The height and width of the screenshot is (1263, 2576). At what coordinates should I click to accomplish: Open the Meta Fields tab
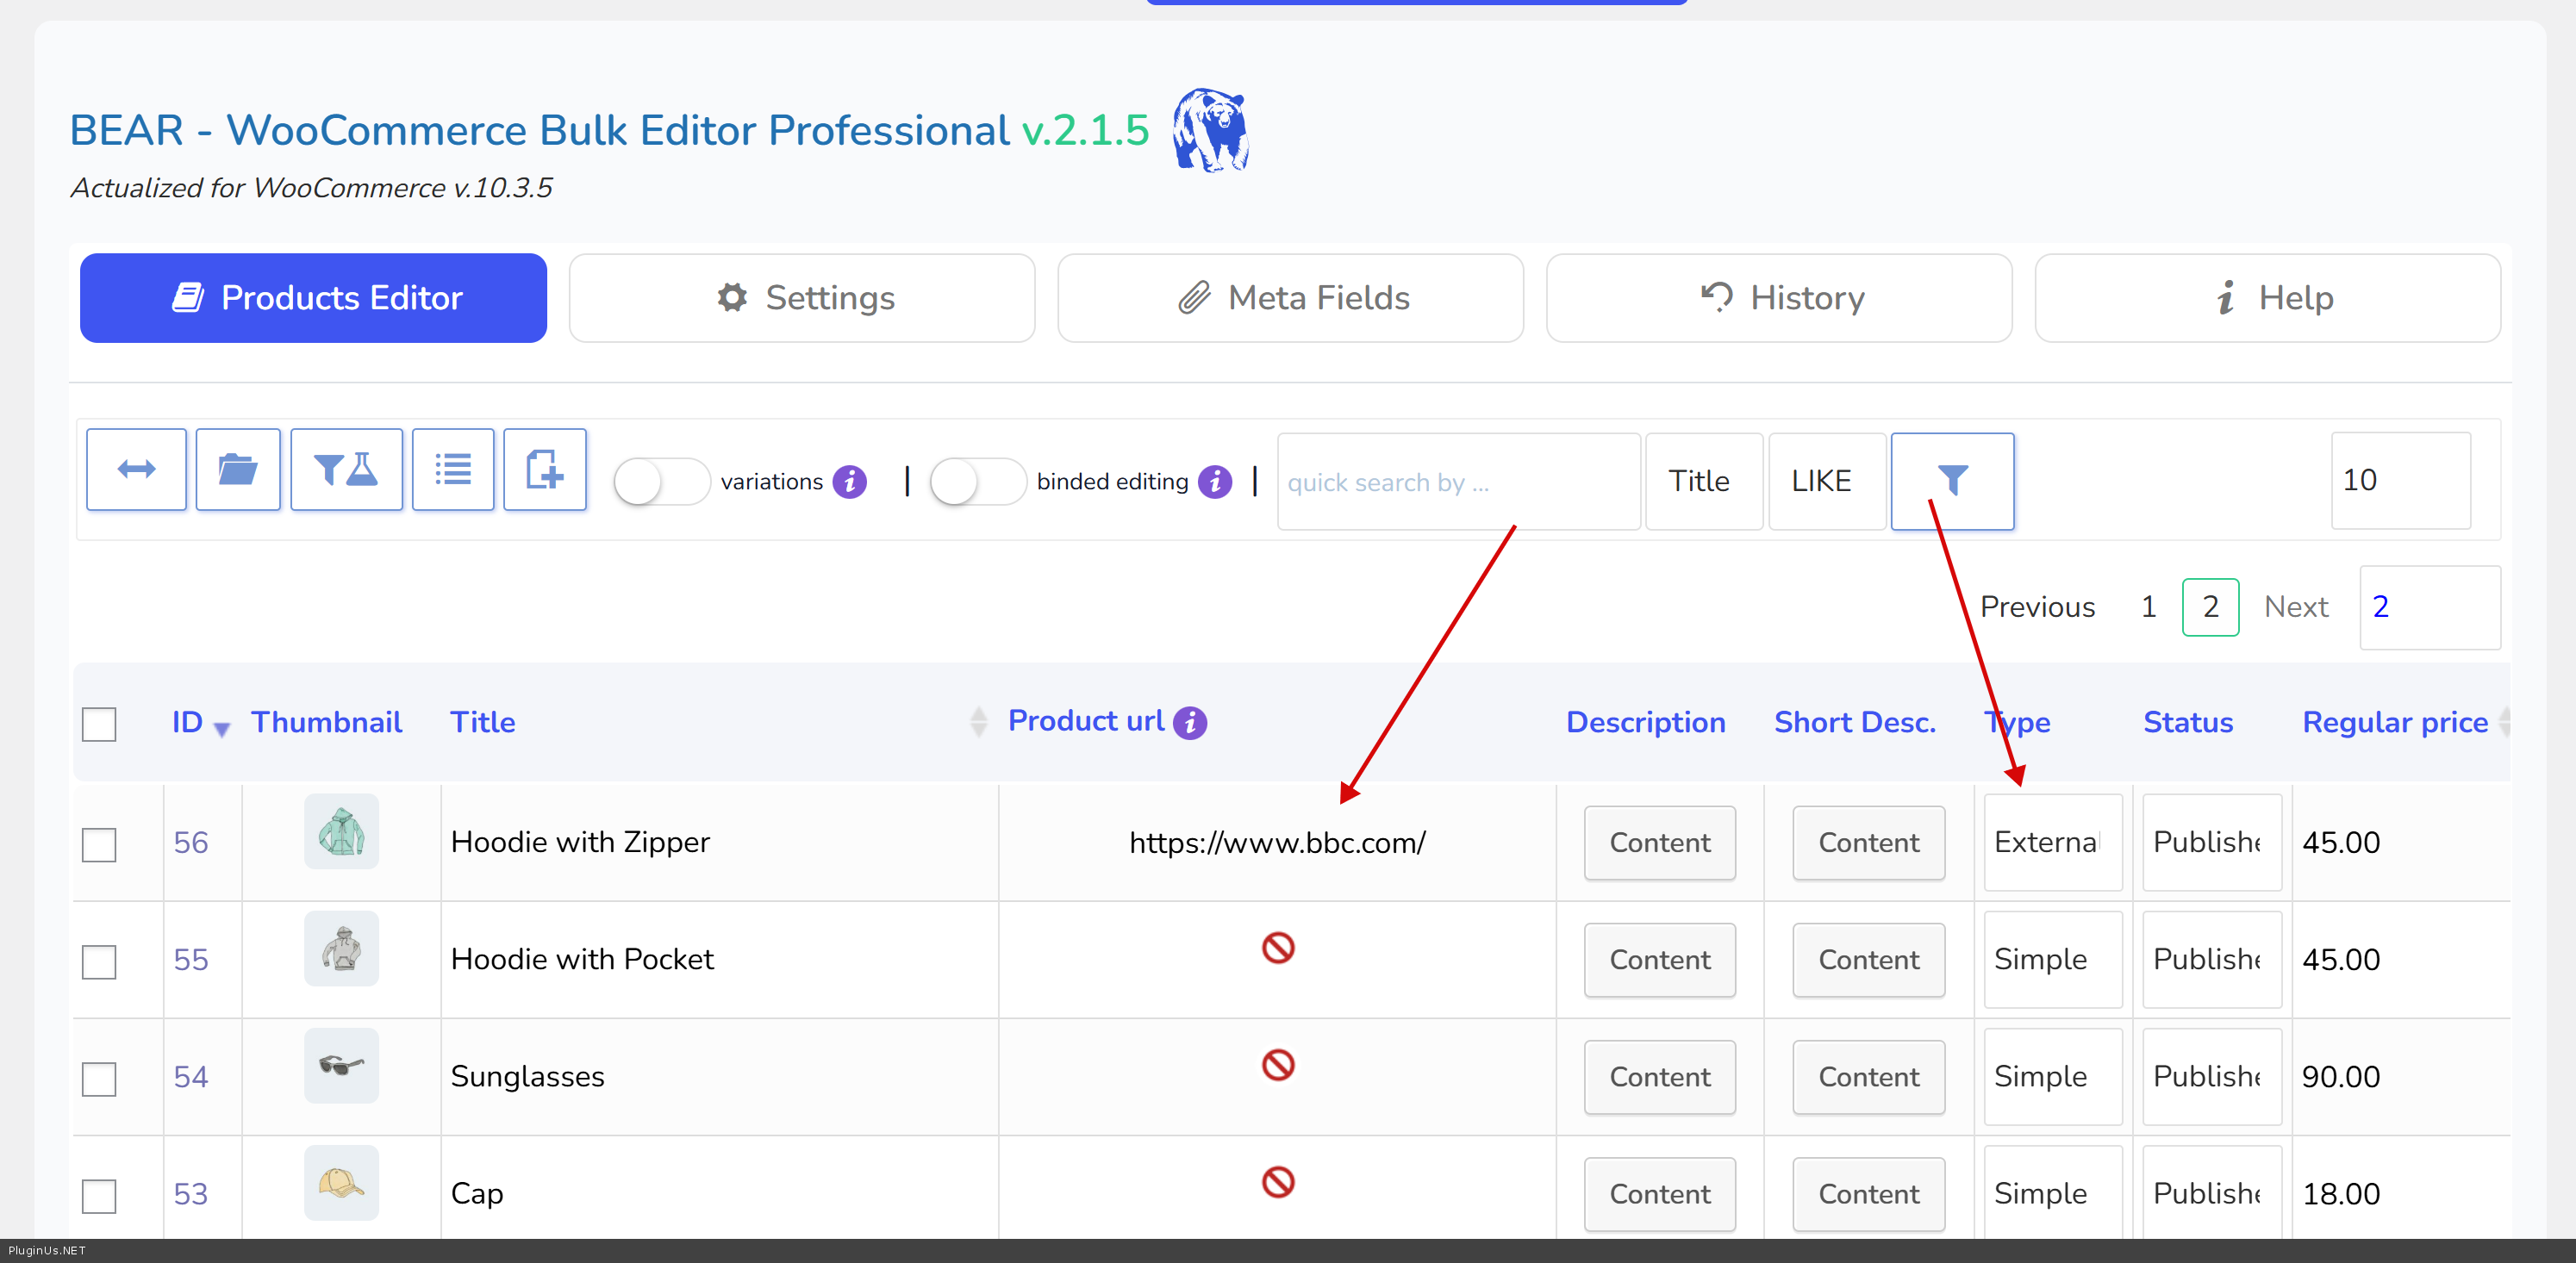click(1290, 298)
